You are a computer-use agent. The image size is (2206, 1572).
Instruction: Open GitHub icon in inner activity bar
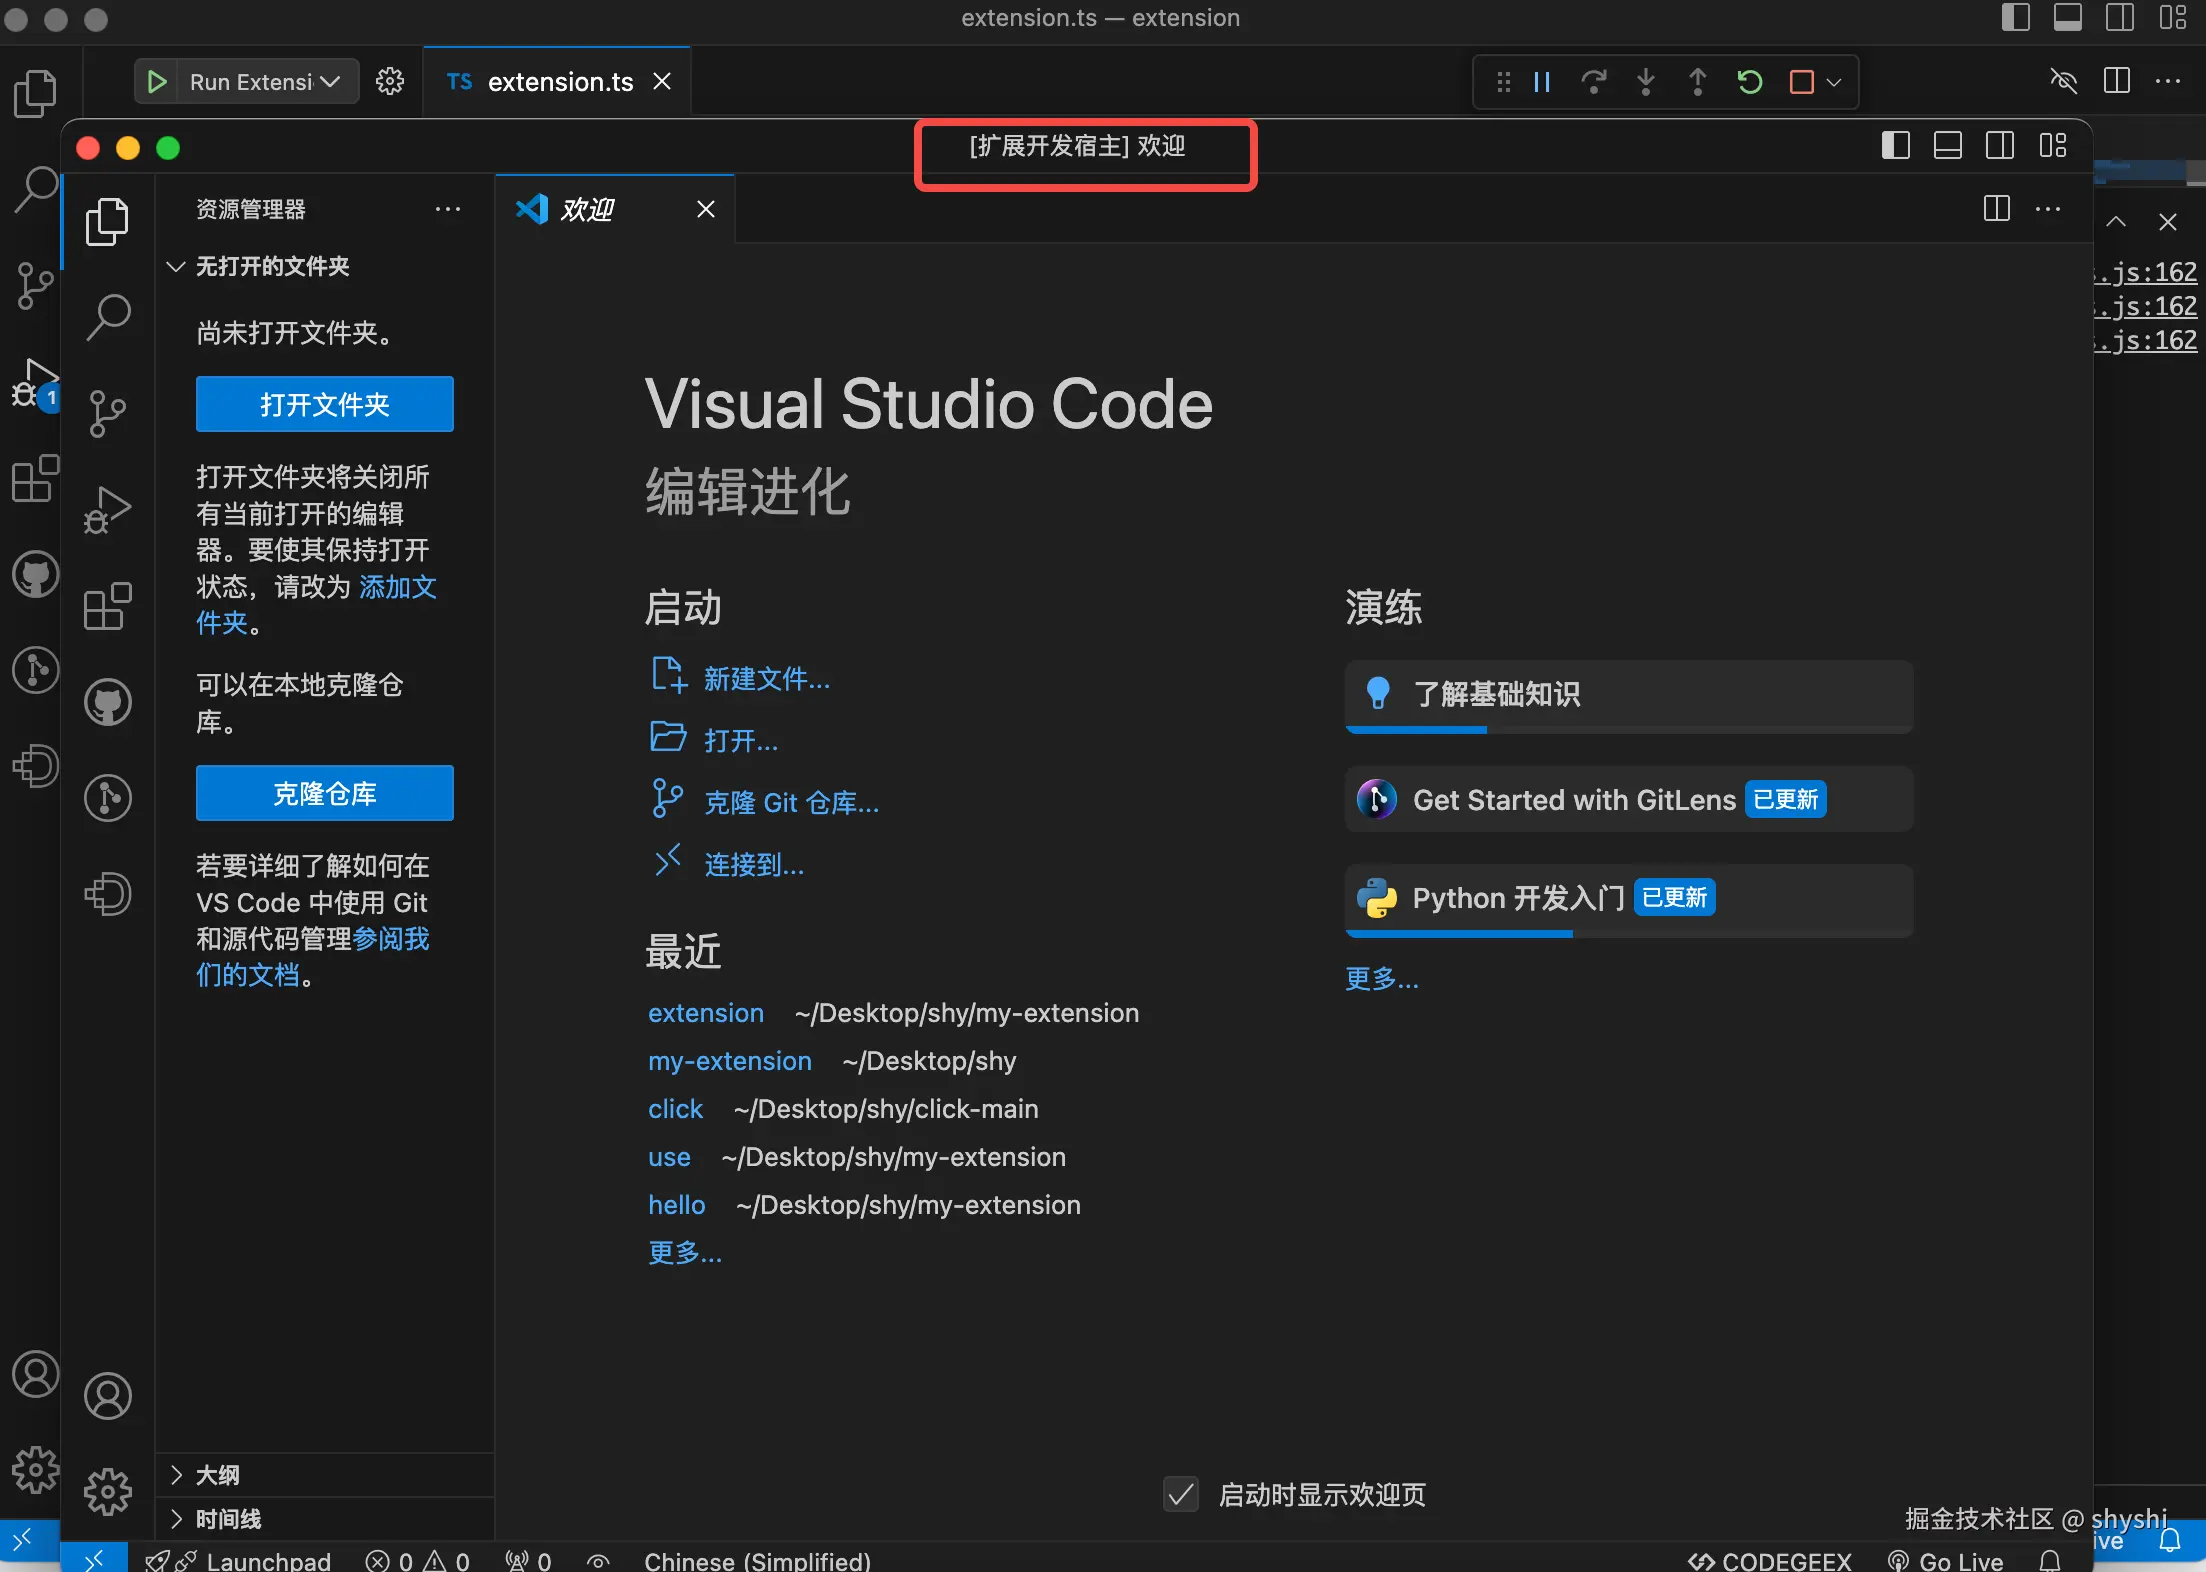(108, 703)
